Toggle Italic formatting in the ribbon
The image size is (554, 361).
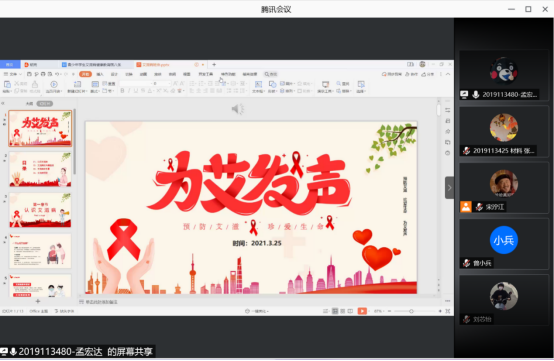(129, 91)
